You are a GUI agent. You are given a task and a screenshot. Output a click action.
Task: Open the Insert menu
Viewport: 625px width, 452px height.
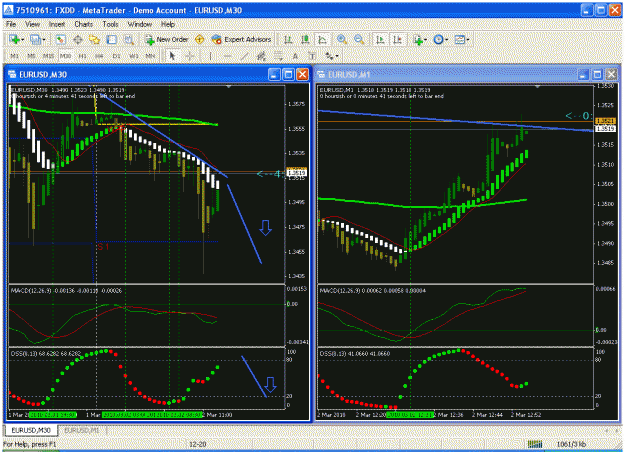57,24
